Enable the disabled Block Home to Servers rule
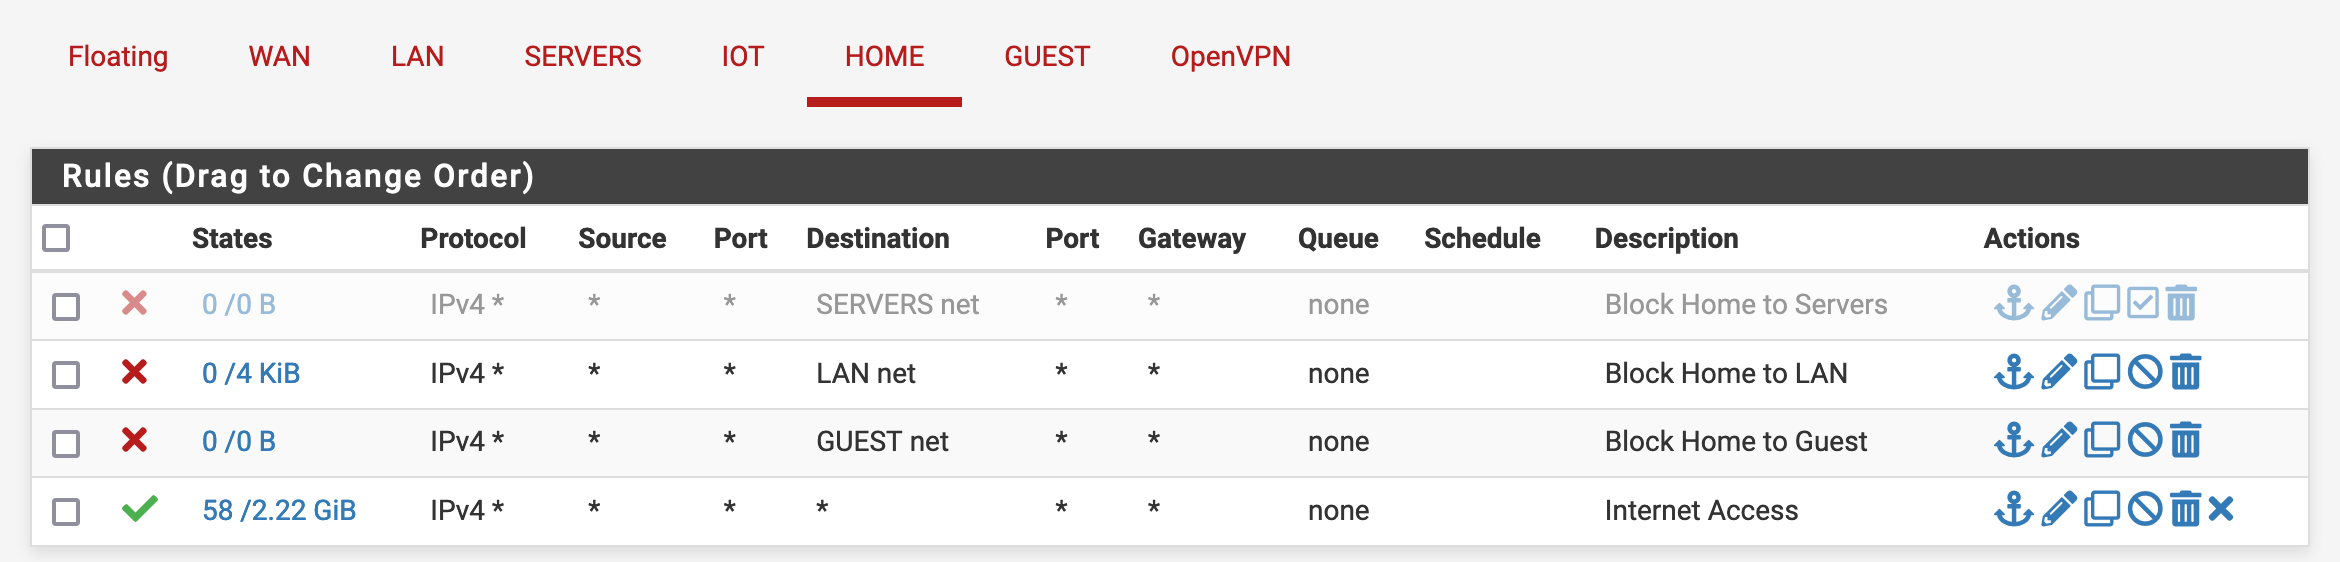This screenshot has width=2340, height=562. 2143,303
